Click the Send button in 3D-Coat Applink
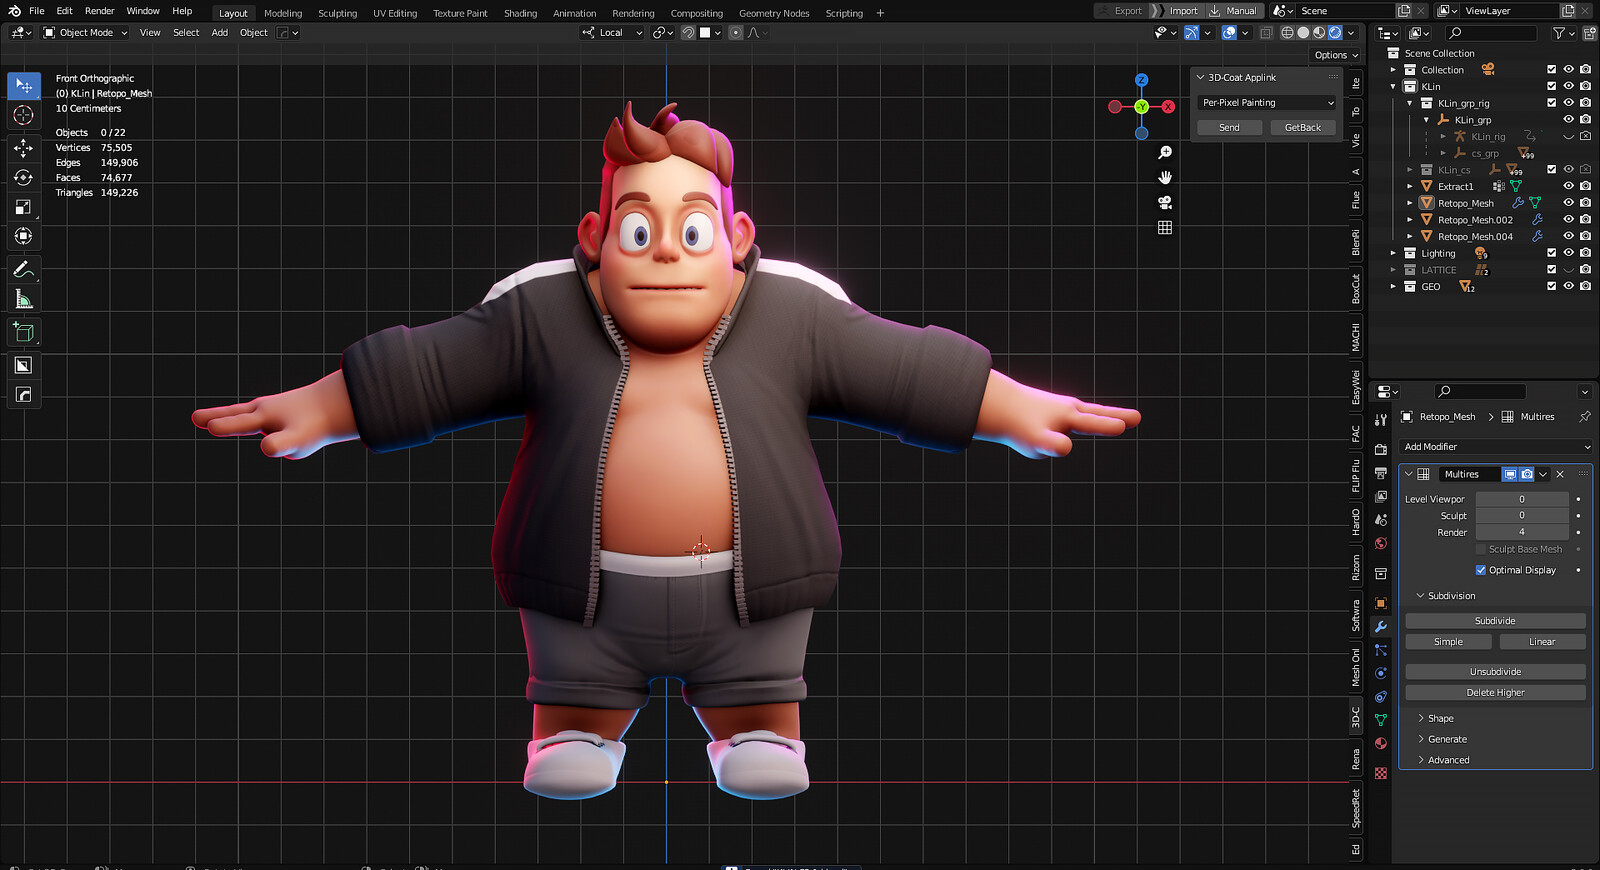1600x870 pixels. (x=1230, y=128)
